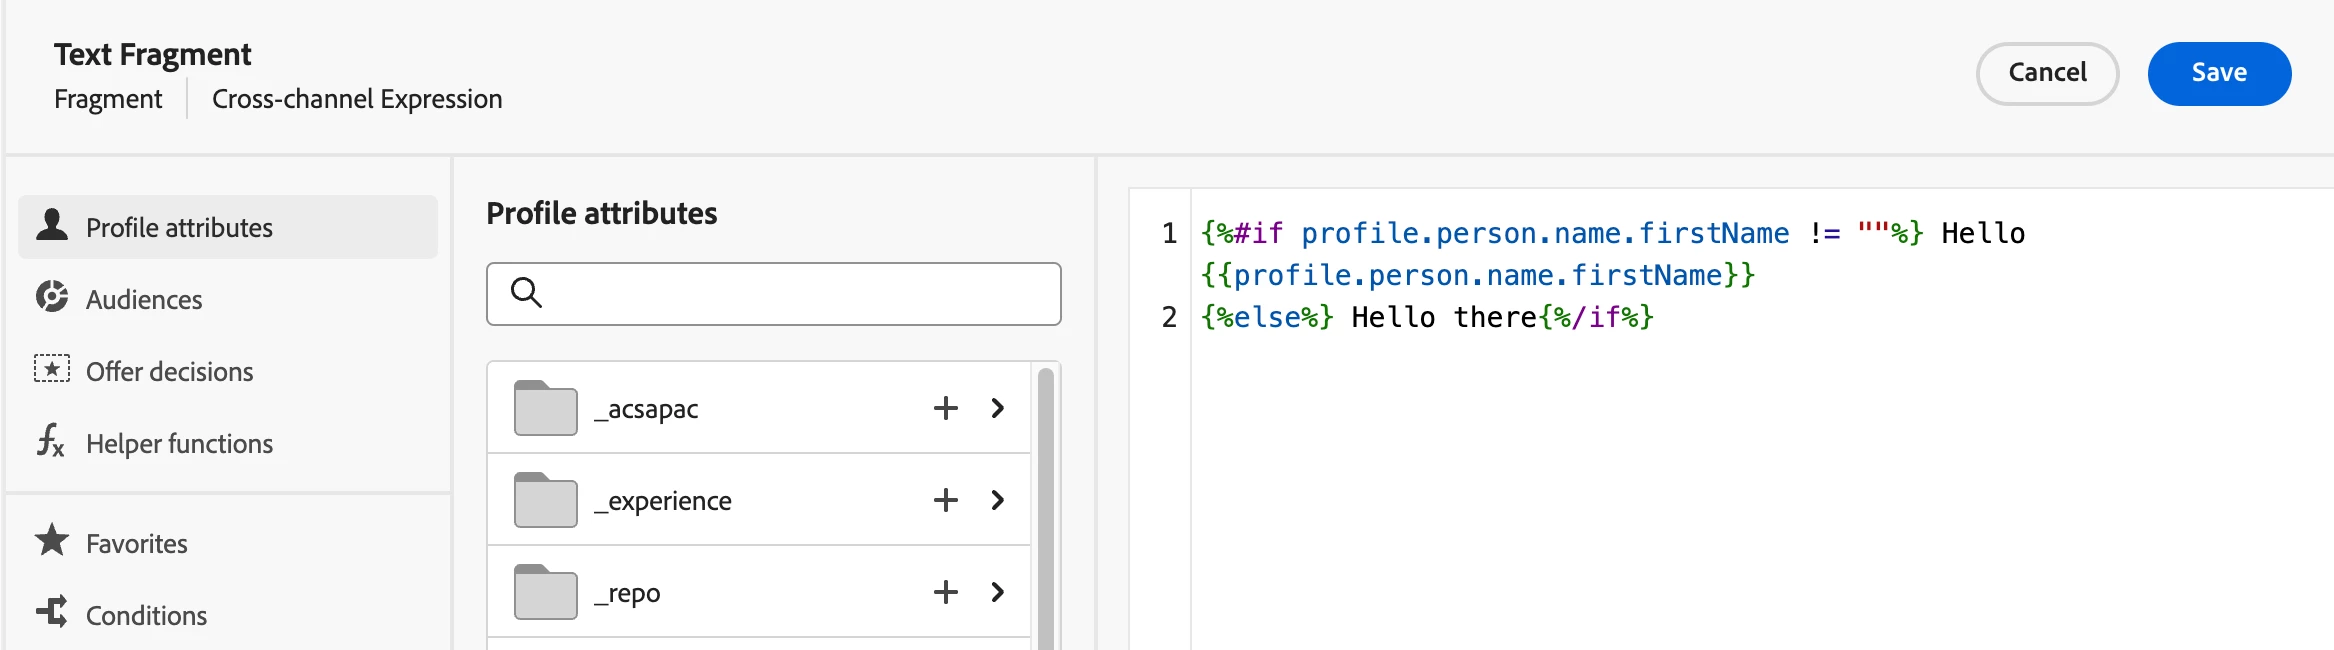Click the _acsapac folder icon
Image resolution: width=2334 pixels, height=650 pixels.
546,408
